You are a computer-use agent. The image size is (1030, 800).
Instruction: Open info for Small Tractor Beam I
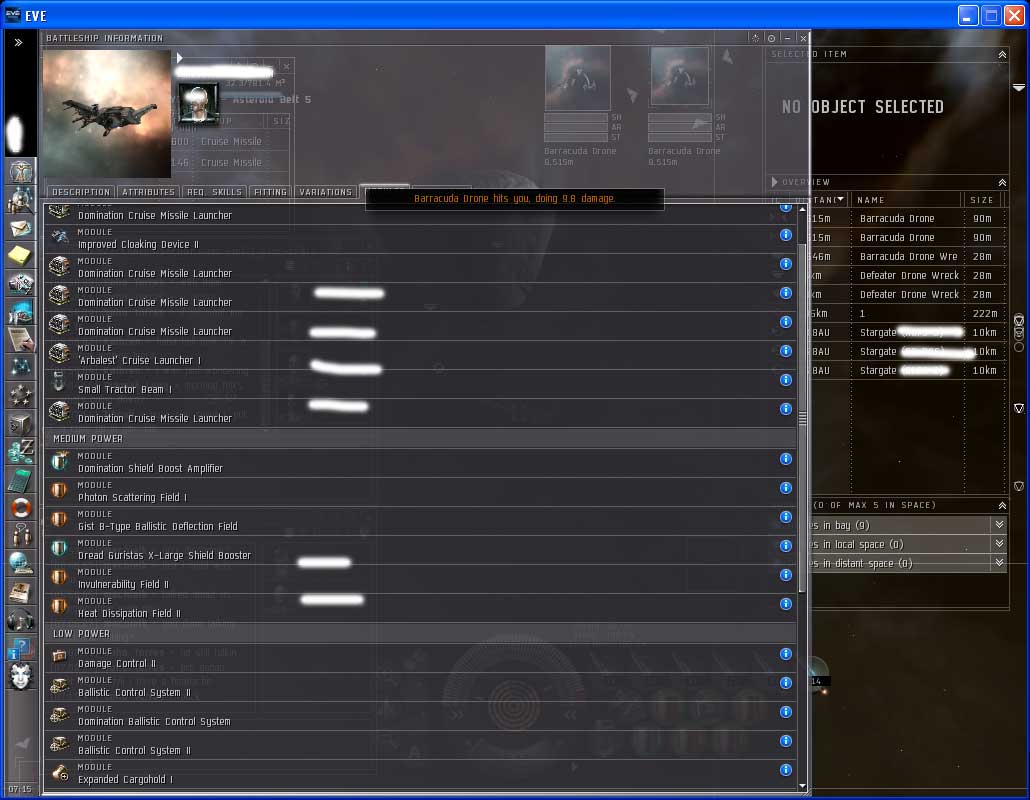point(786,380)
